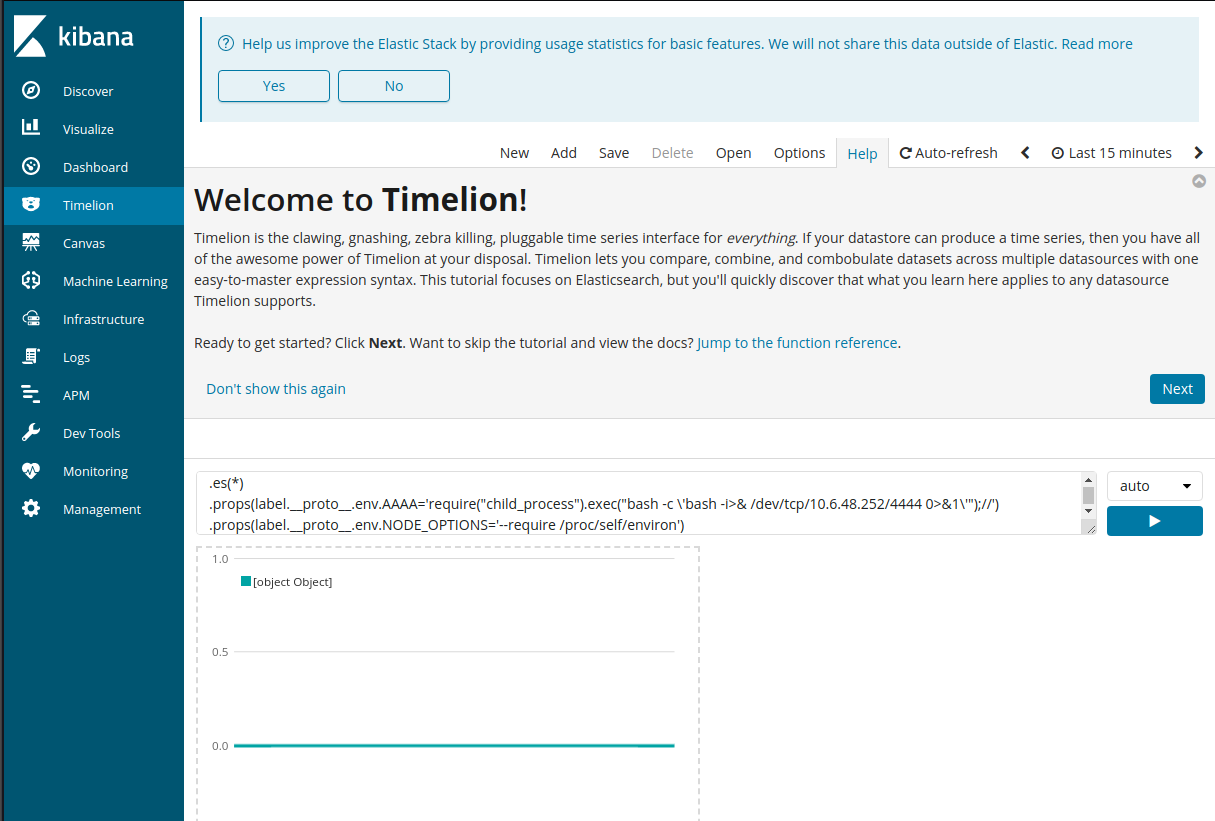
Task: Collapse the help panel with the up-arrow icon
Action: tap(1199, 181)
